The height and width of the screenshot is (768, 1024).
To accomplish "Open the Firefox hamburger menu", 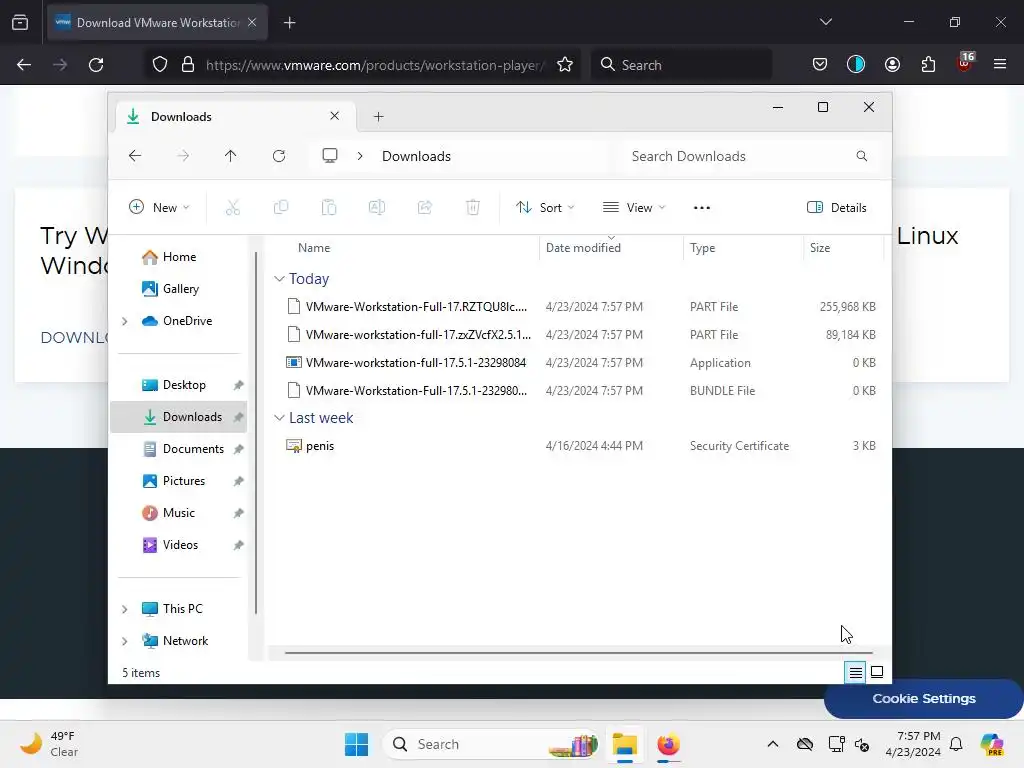I will coord(1000,64).
